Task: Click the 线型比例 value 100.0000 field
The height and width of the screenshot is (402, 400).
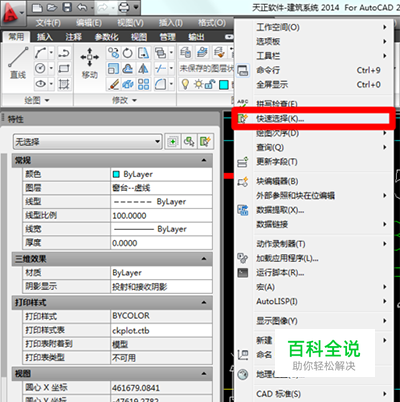Action: (161, 216)
